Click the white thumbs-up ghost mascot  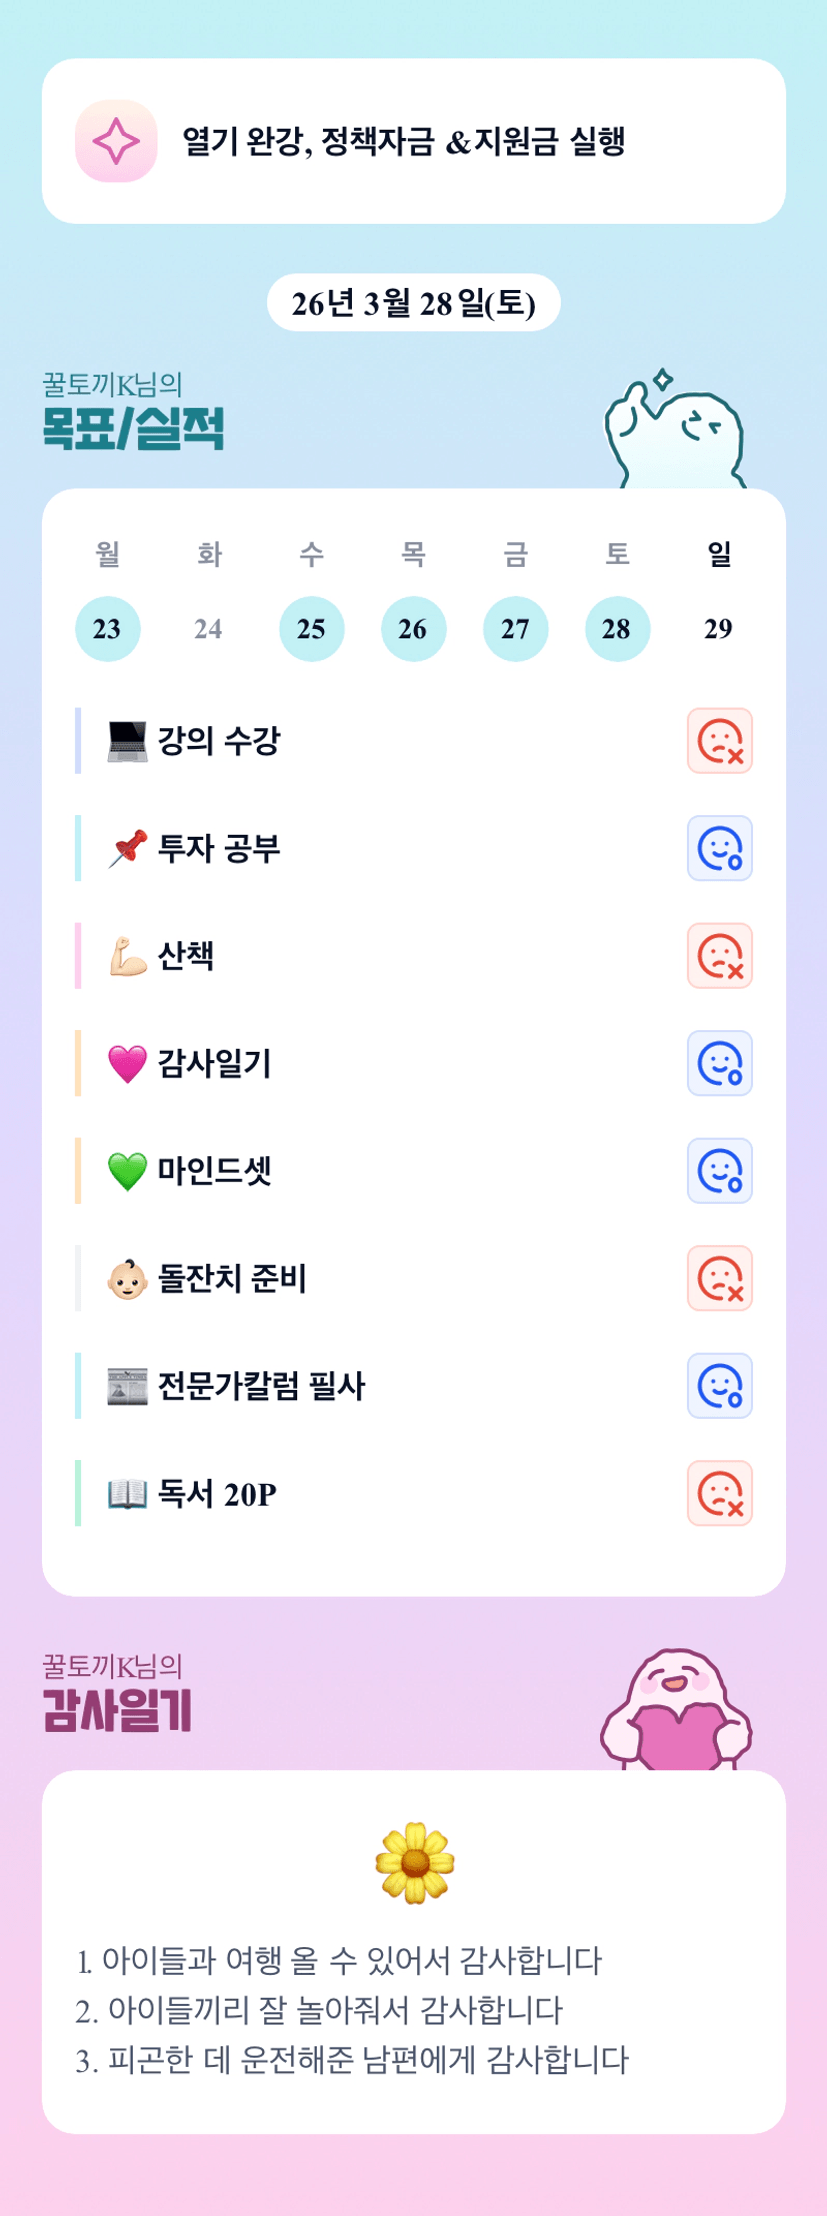pyautogui.click(x=673, y=432)
